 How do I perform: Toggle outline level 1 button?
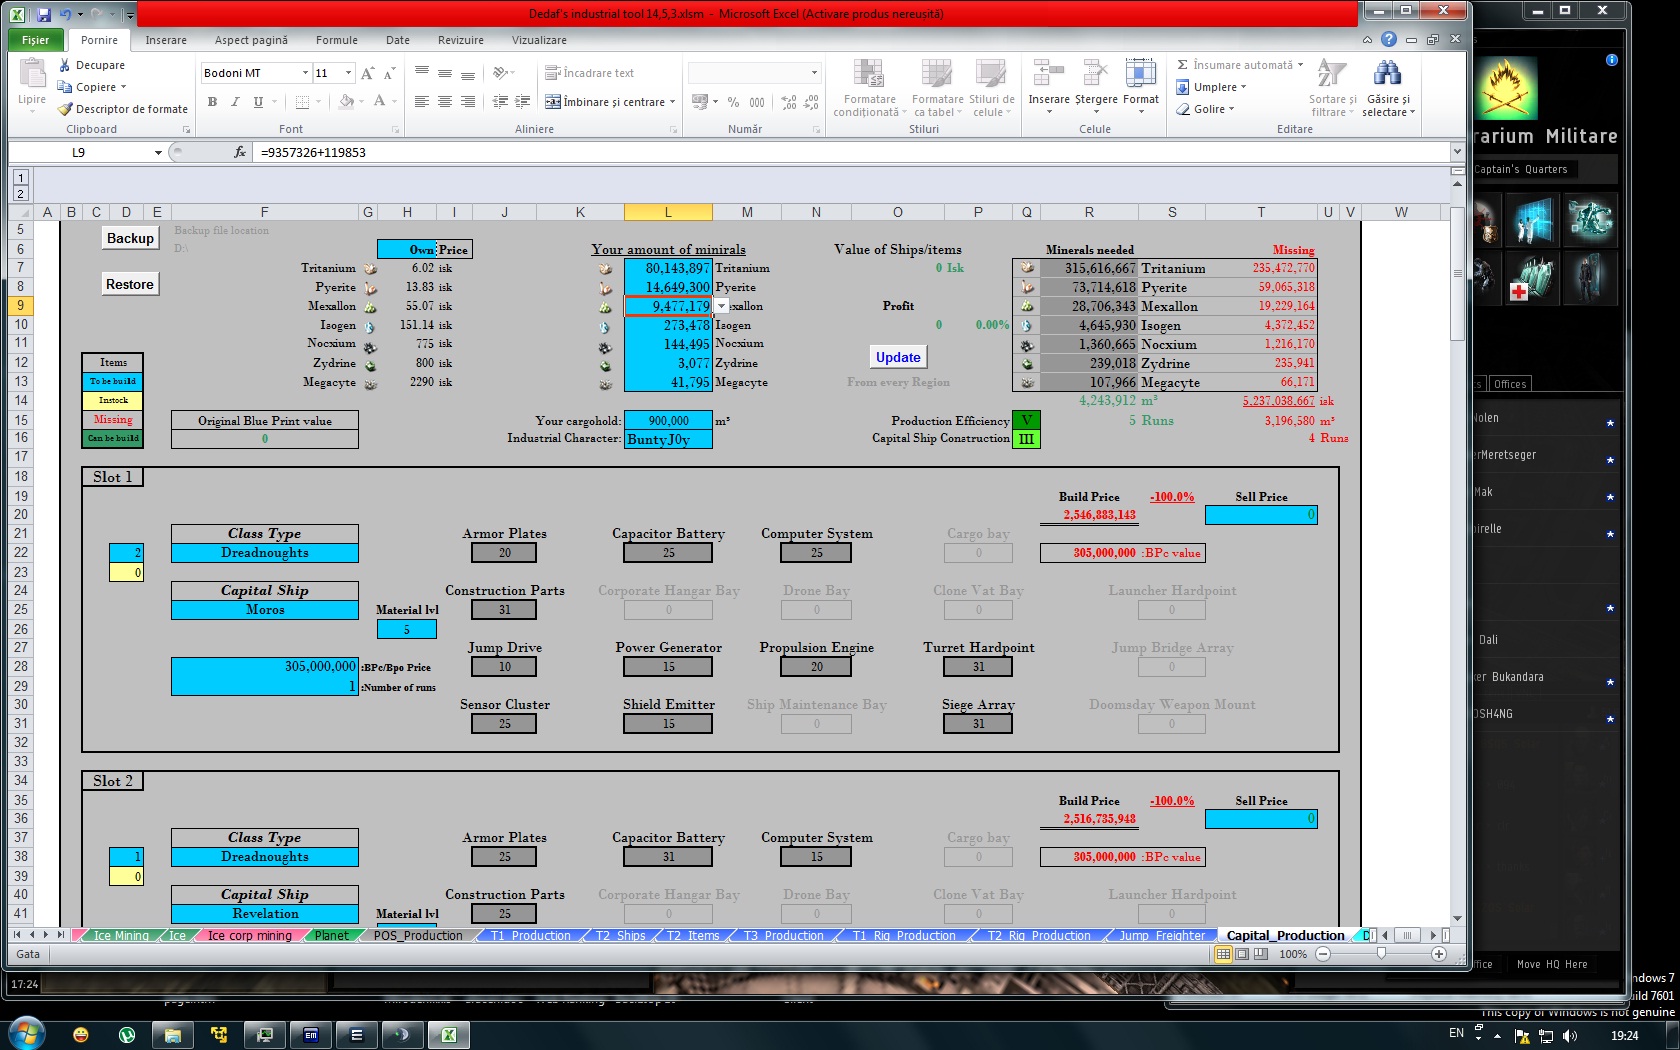click(20, 178)
